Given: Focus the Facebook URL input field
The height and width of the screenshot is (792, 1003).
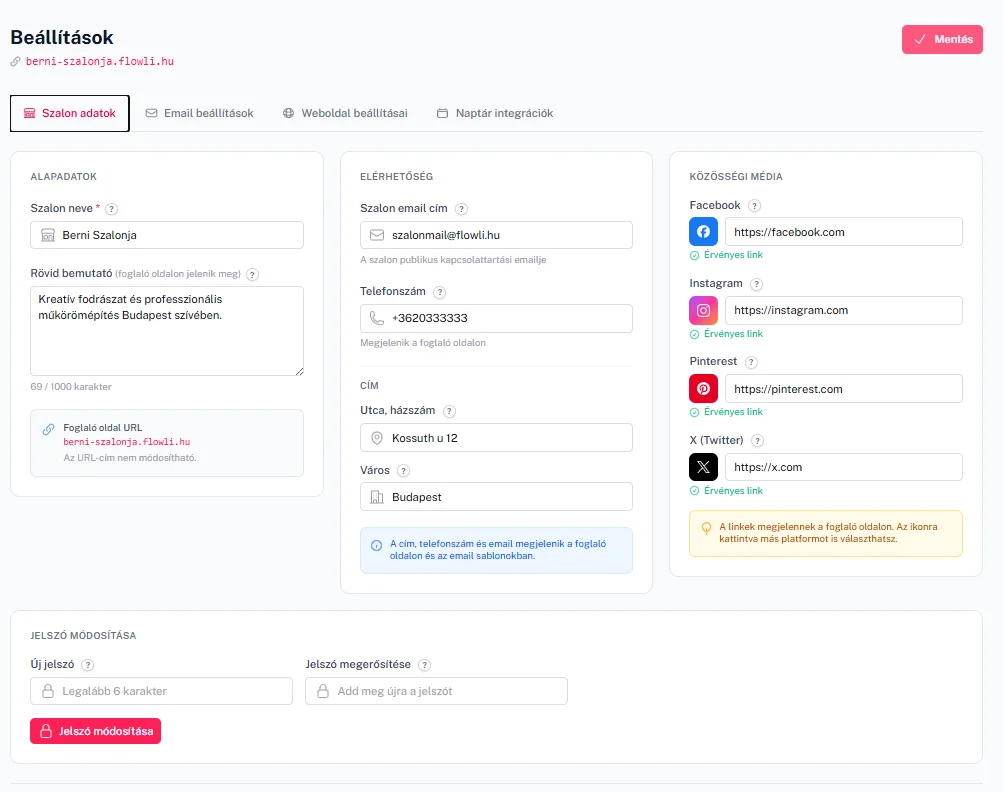Looking at the screenshot, I should pos(844,232).
